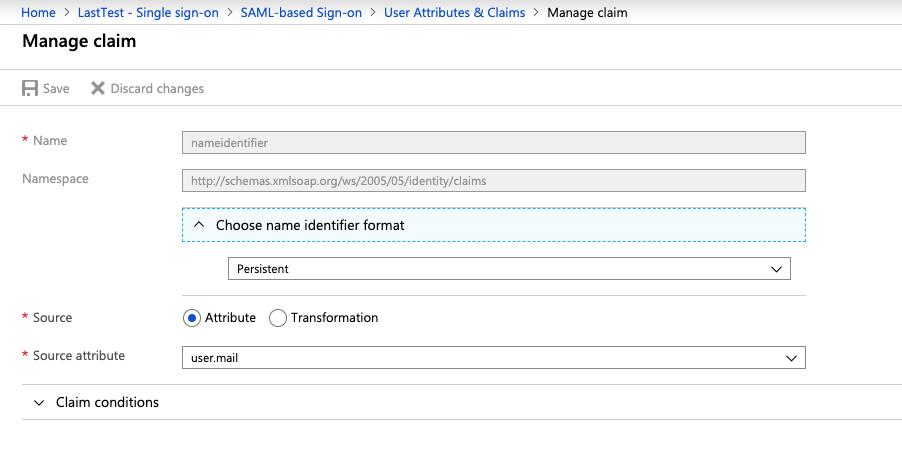
Task: Select the Attribute source radio button
Action: point(192,318)
